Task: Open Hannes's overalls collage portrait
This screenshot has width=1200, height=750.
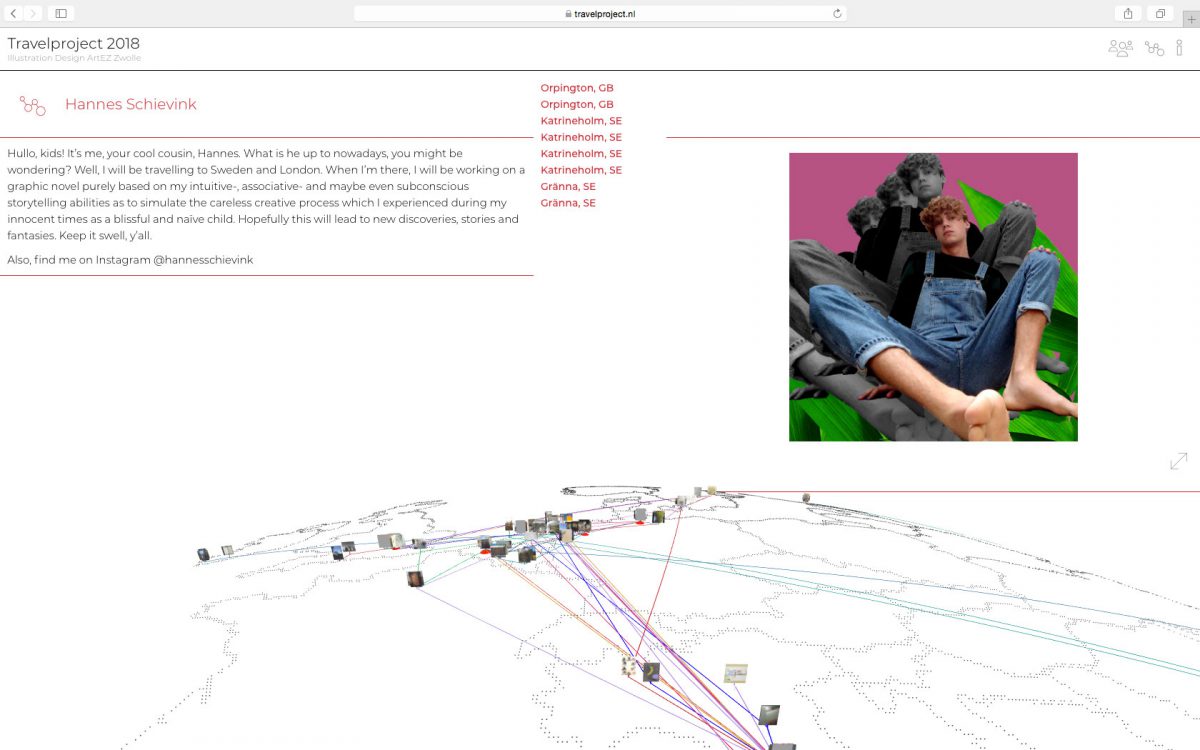Action: (933, 297)
